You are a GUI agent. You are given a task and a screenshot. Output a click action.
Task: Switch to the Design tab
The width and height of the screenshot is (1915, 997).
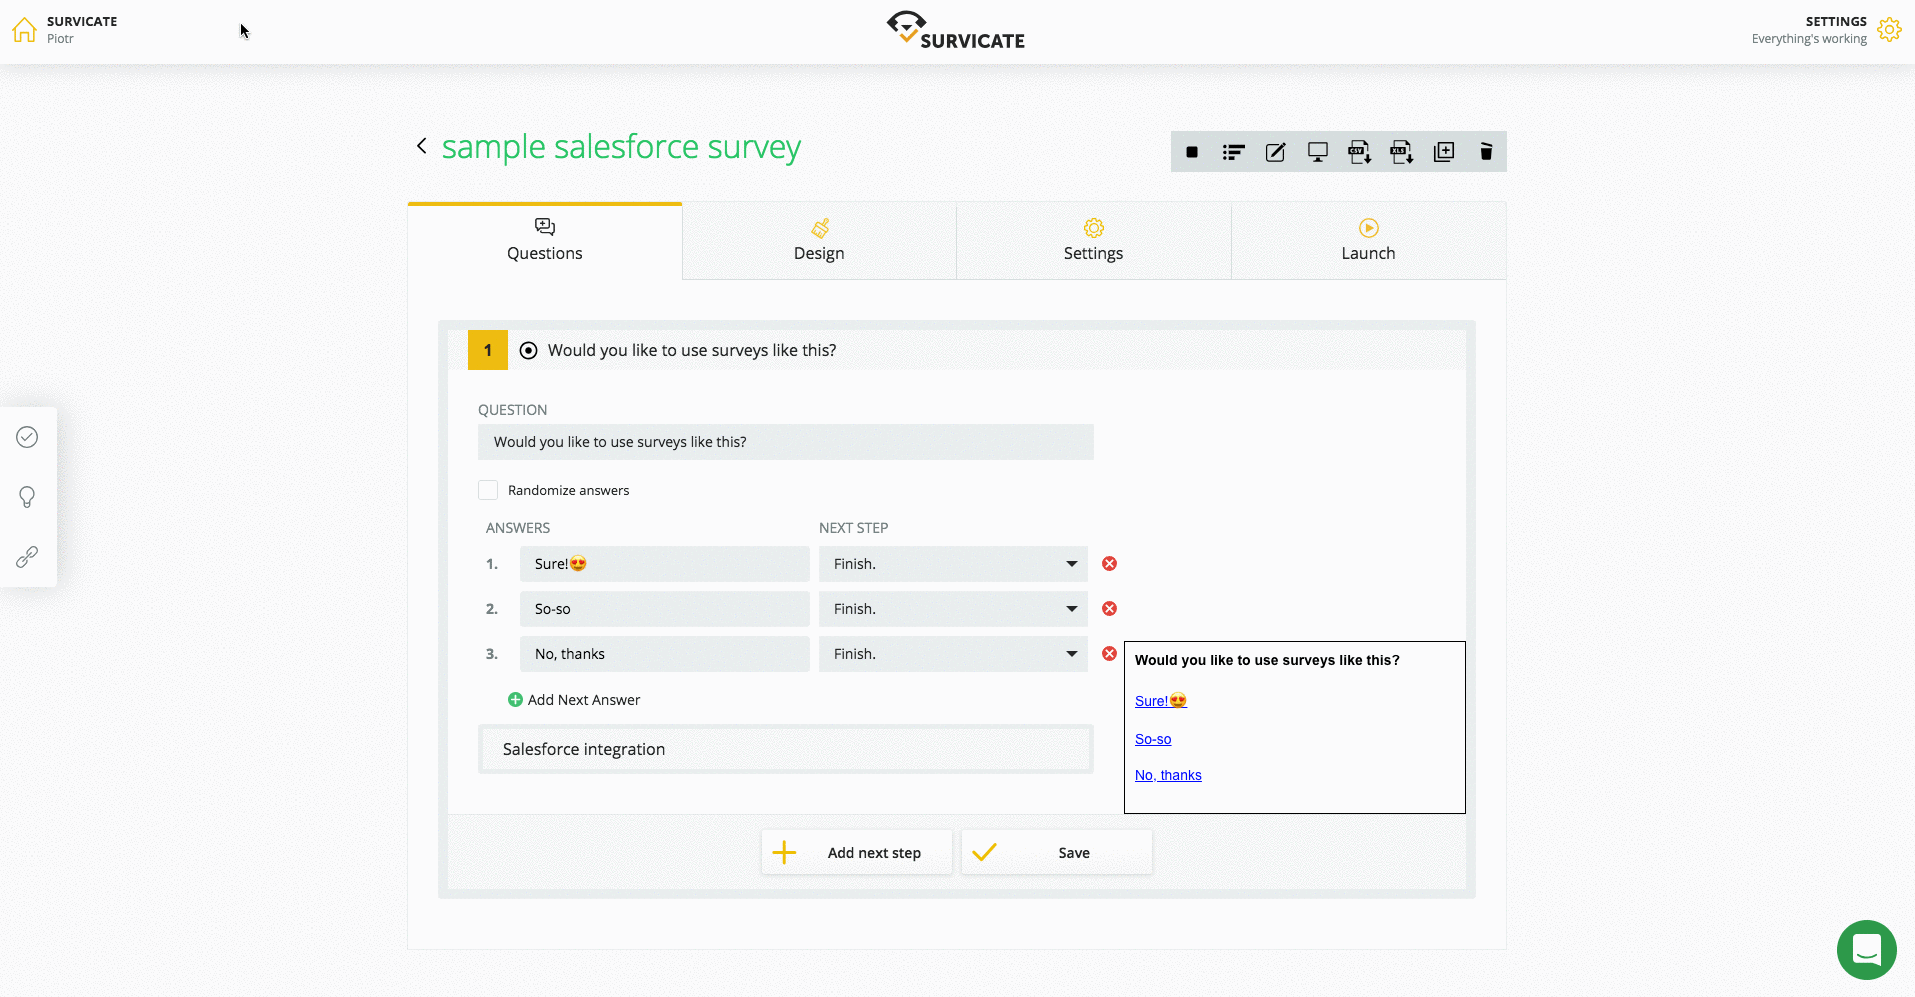point(819,241)
